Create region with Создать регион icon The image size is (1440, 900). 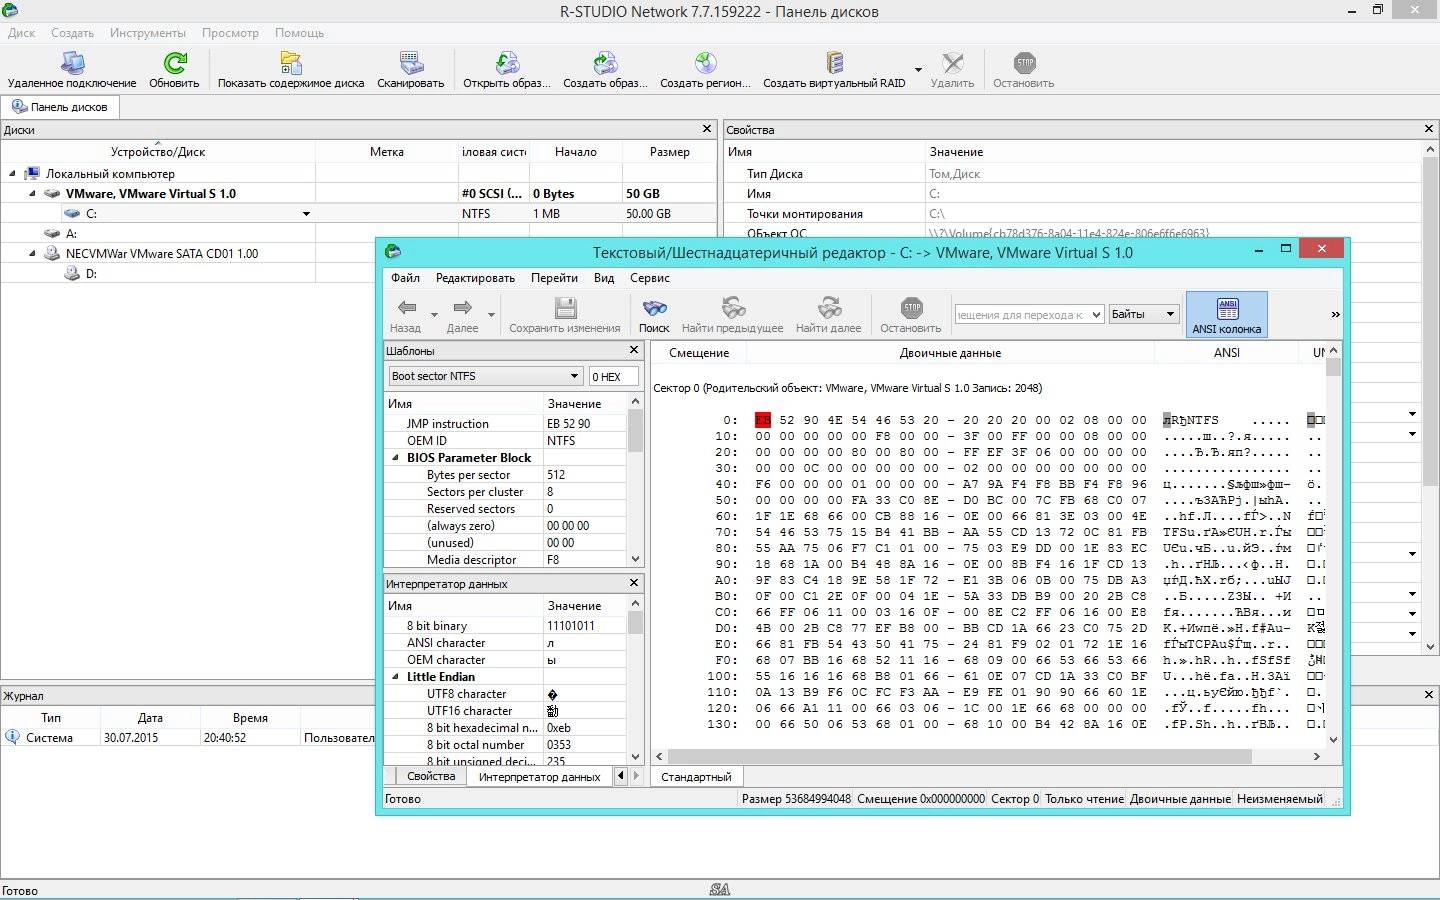coord(706,64)
